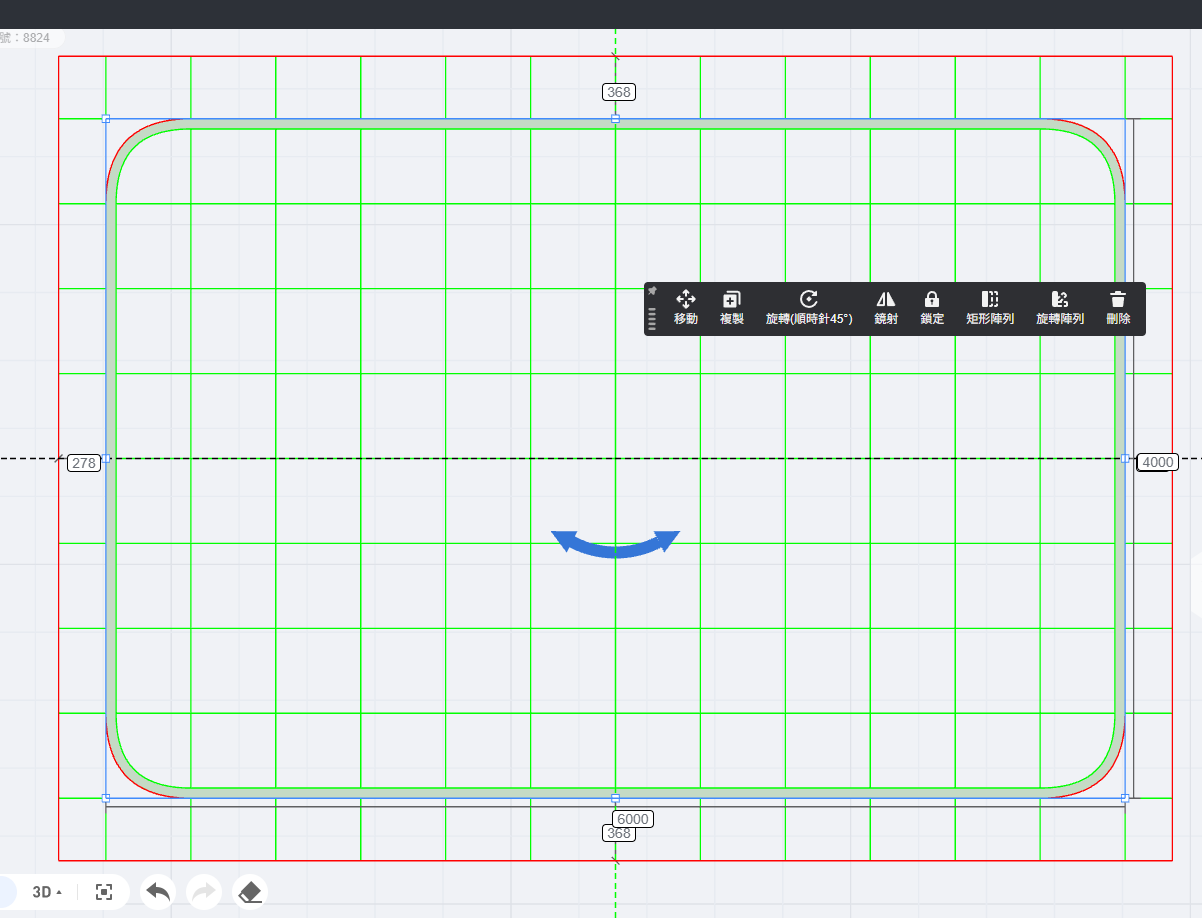Create a rectangular array (矩形陣列)
The image size is (1202, 918).
[x=989, y=308]
